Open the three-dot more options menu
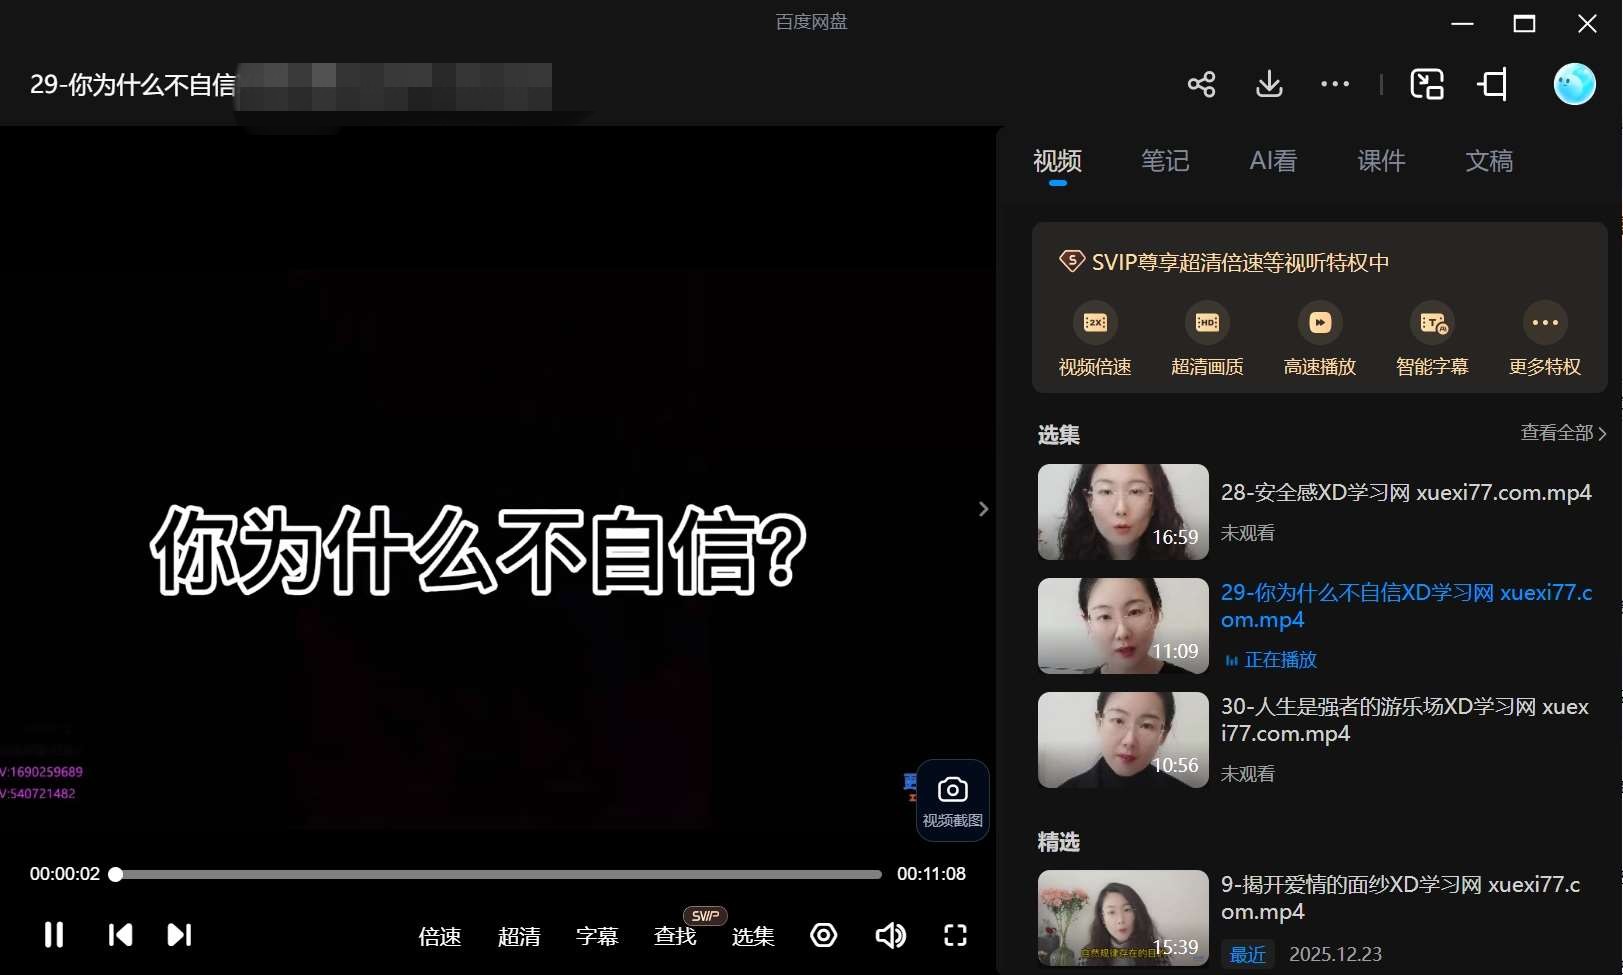 coord(1335,84)
